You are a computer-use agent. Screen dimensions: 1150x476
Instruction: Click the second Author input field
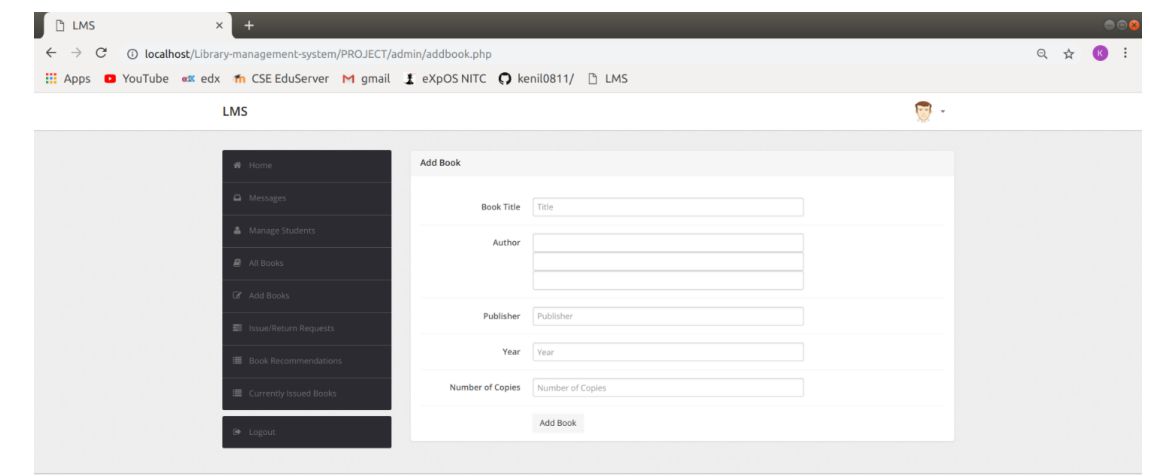(668, 262)
